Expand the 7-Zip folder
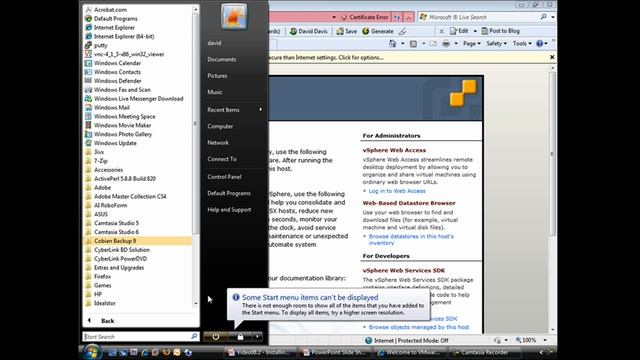 [100, 161]
